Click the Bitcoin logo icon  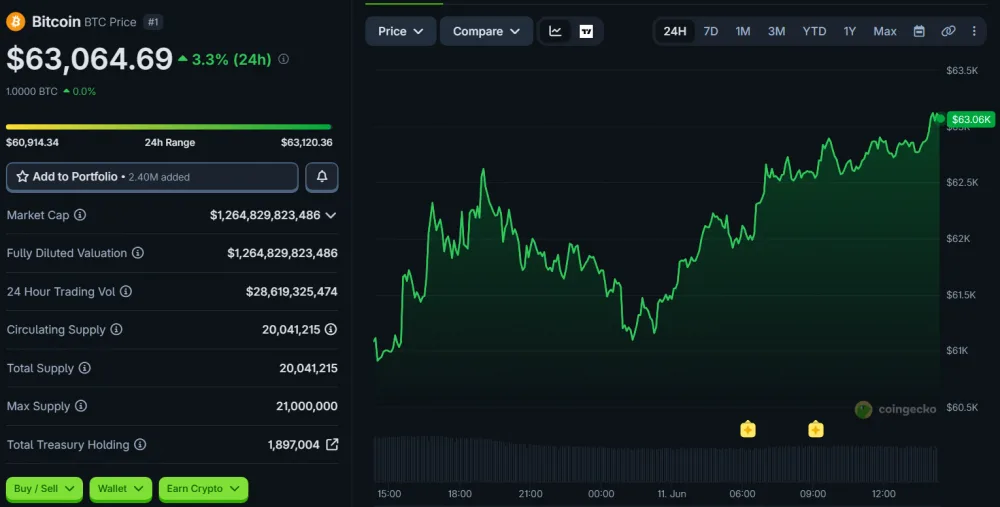point(15,22)
